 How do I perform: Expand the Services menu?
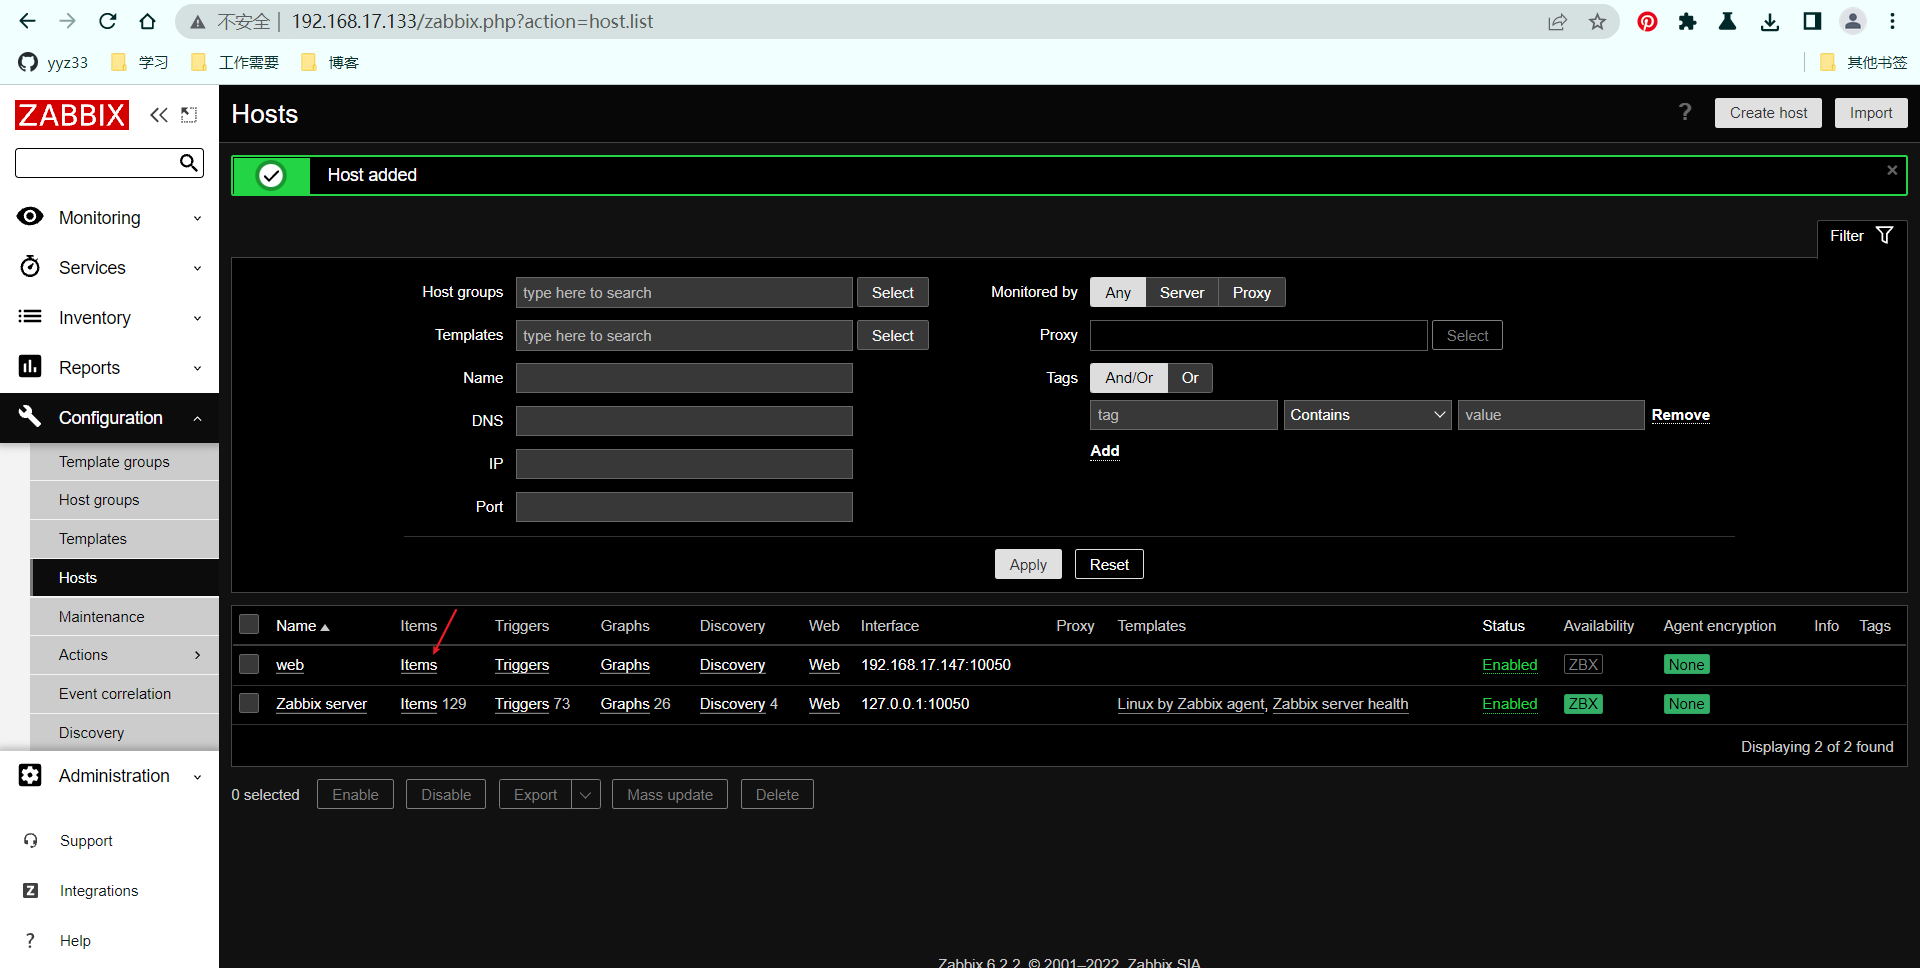pos(197,268)
